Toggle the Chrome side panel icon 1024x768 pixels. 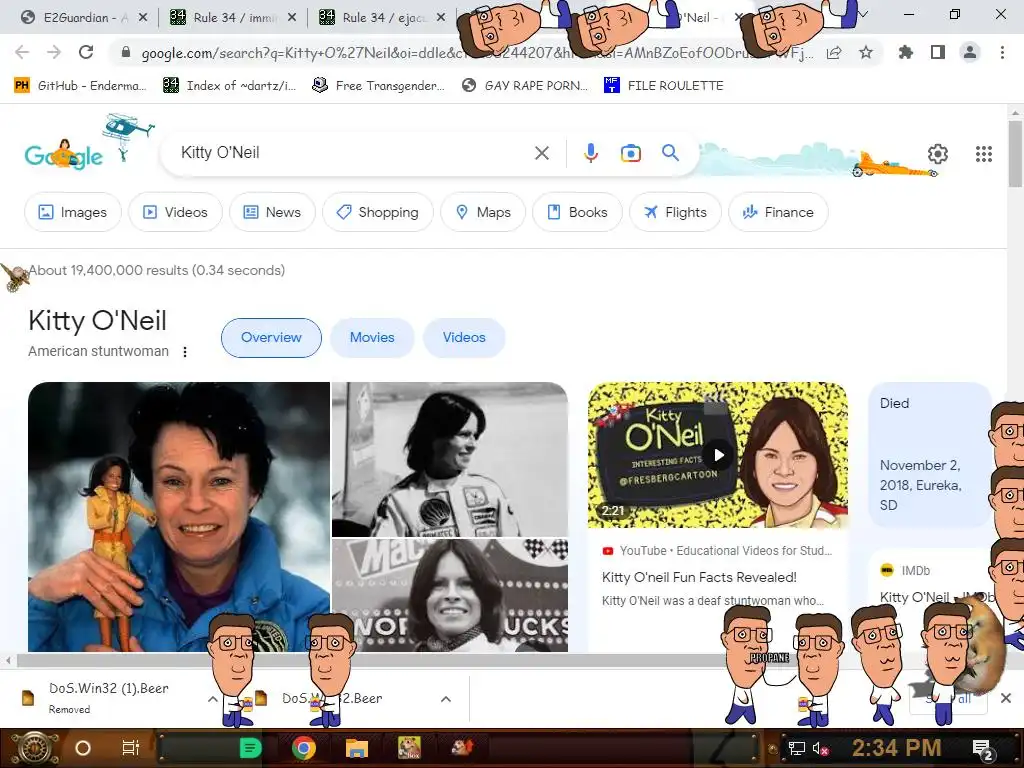point(938,53)
